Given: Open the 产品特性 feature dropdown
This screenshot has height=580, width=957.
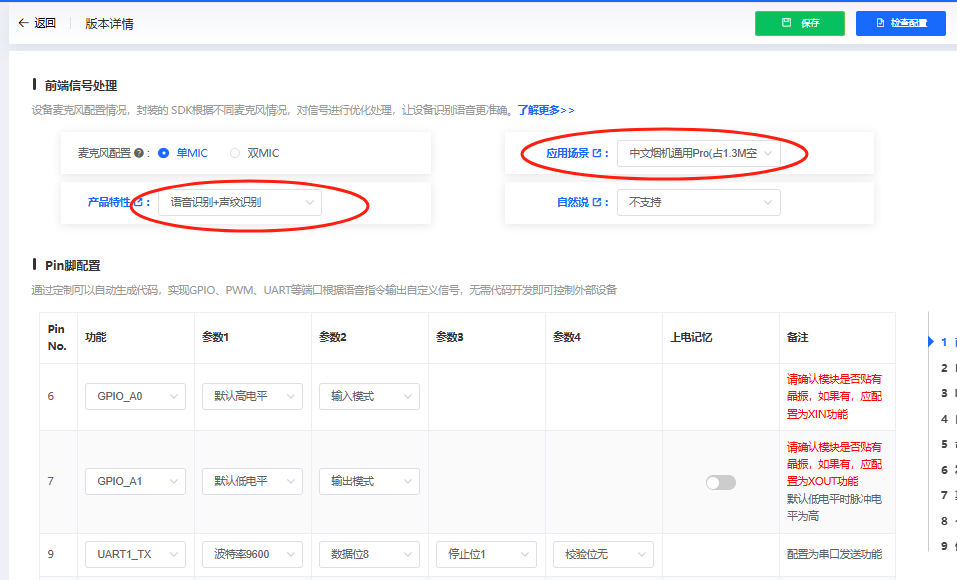Looking at the screenshot, I should pos(240,202).
